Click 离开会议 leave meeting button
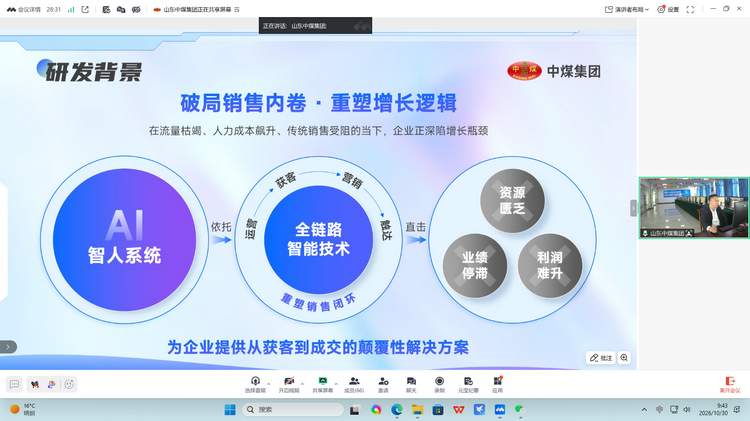Image resolution: width=750 pixels, height=421 pixels. click(x=730, y=385)
